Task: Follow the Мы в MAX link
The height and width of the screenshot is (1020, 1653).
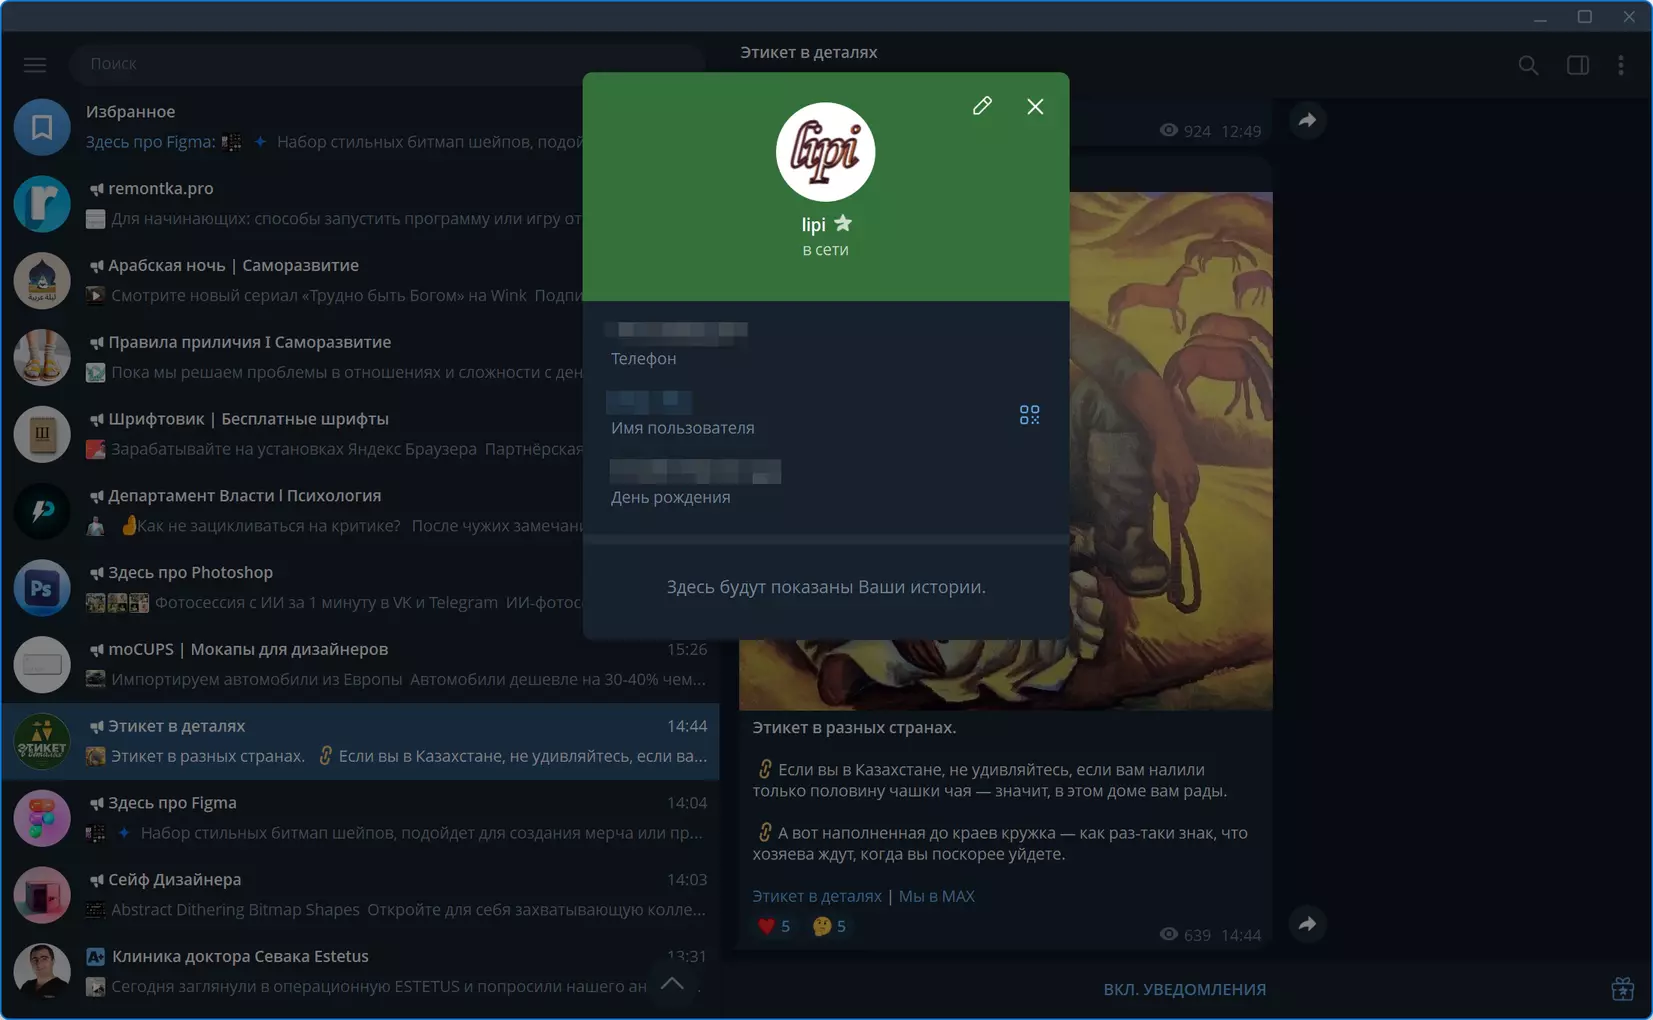Action: [x=937, y=896]
